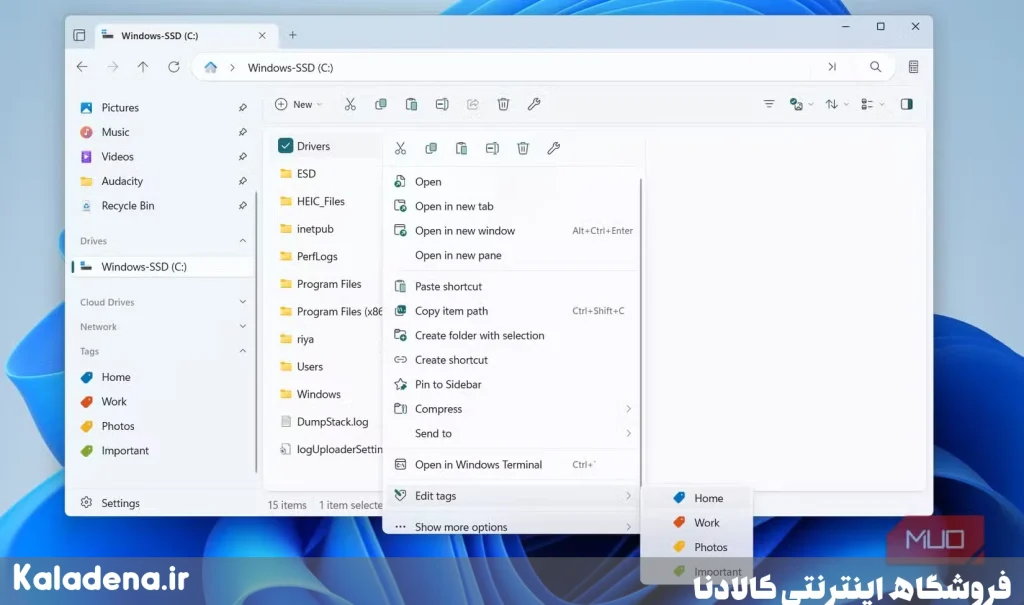Click the Copy icon in the main toolbar
The height and width of the screenshot is (605, 1024).
[x=381, y=105]
